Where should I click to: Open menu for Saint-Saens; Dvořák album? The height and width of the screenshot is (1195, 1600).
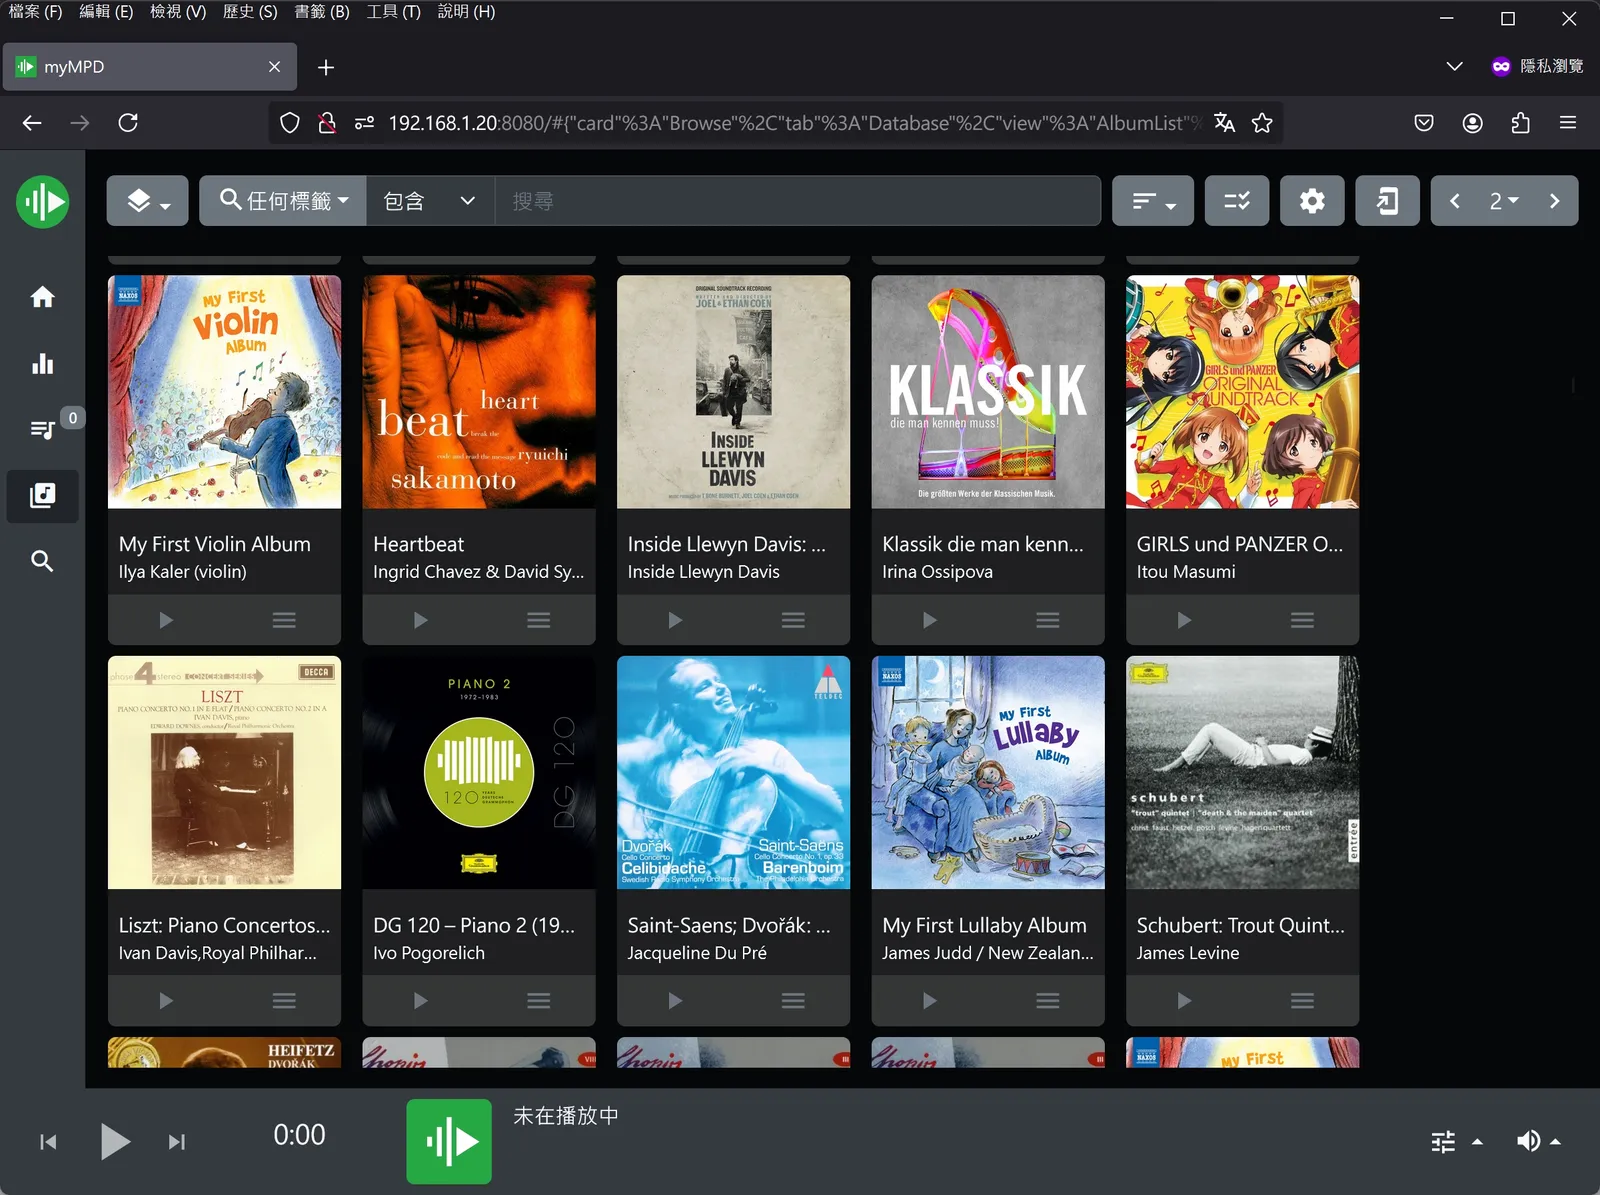(793, 1001)
